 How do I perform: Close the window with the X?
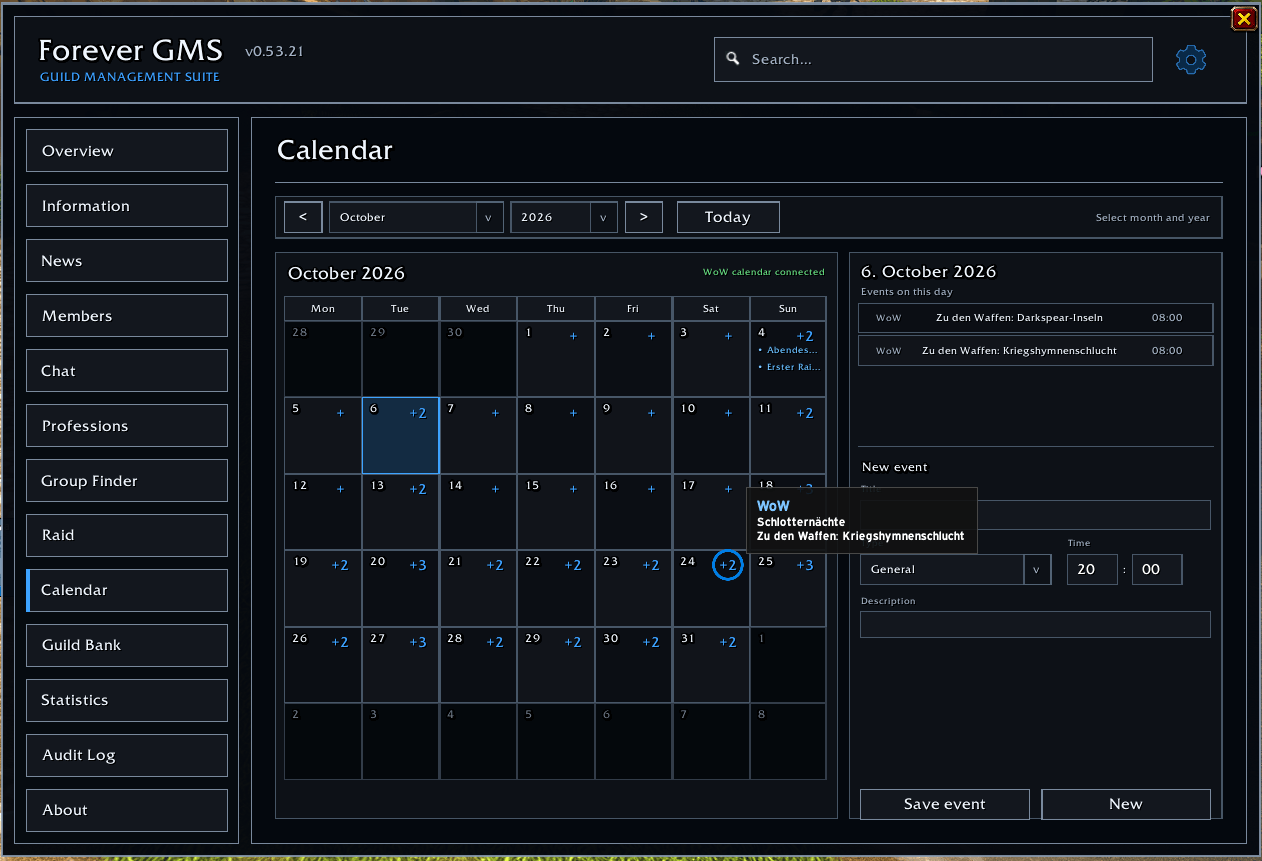pos(1243,19)
